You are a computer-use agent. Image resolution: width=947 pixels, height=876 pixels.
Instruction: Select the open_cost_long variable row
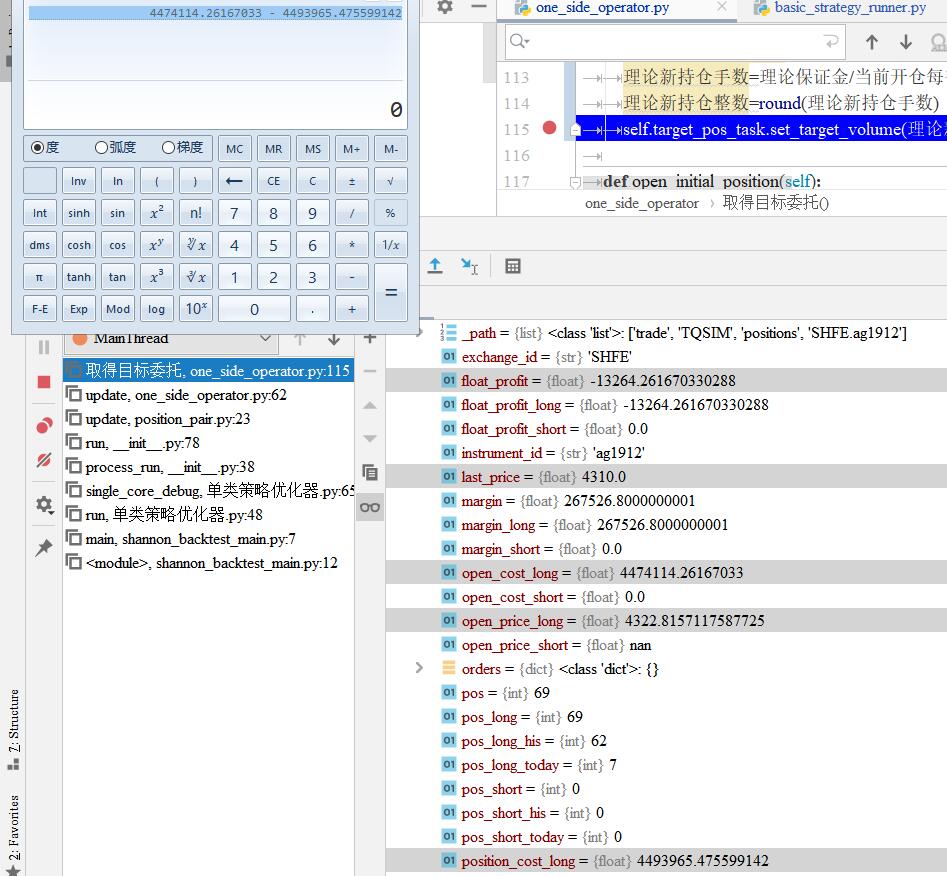tap(666, 573)
